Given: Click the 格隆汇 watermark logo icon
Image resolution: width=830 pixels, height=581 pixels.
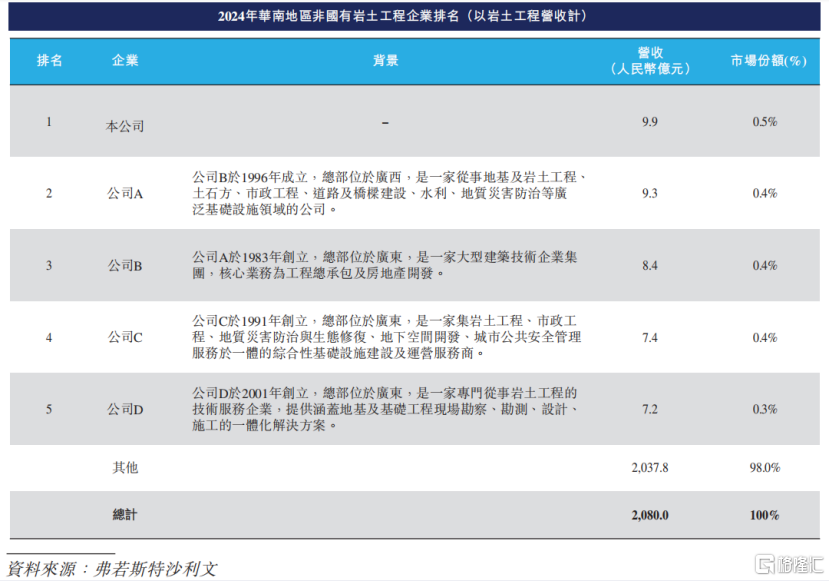Looking at the screenshot, I should (x=766, y=563).
